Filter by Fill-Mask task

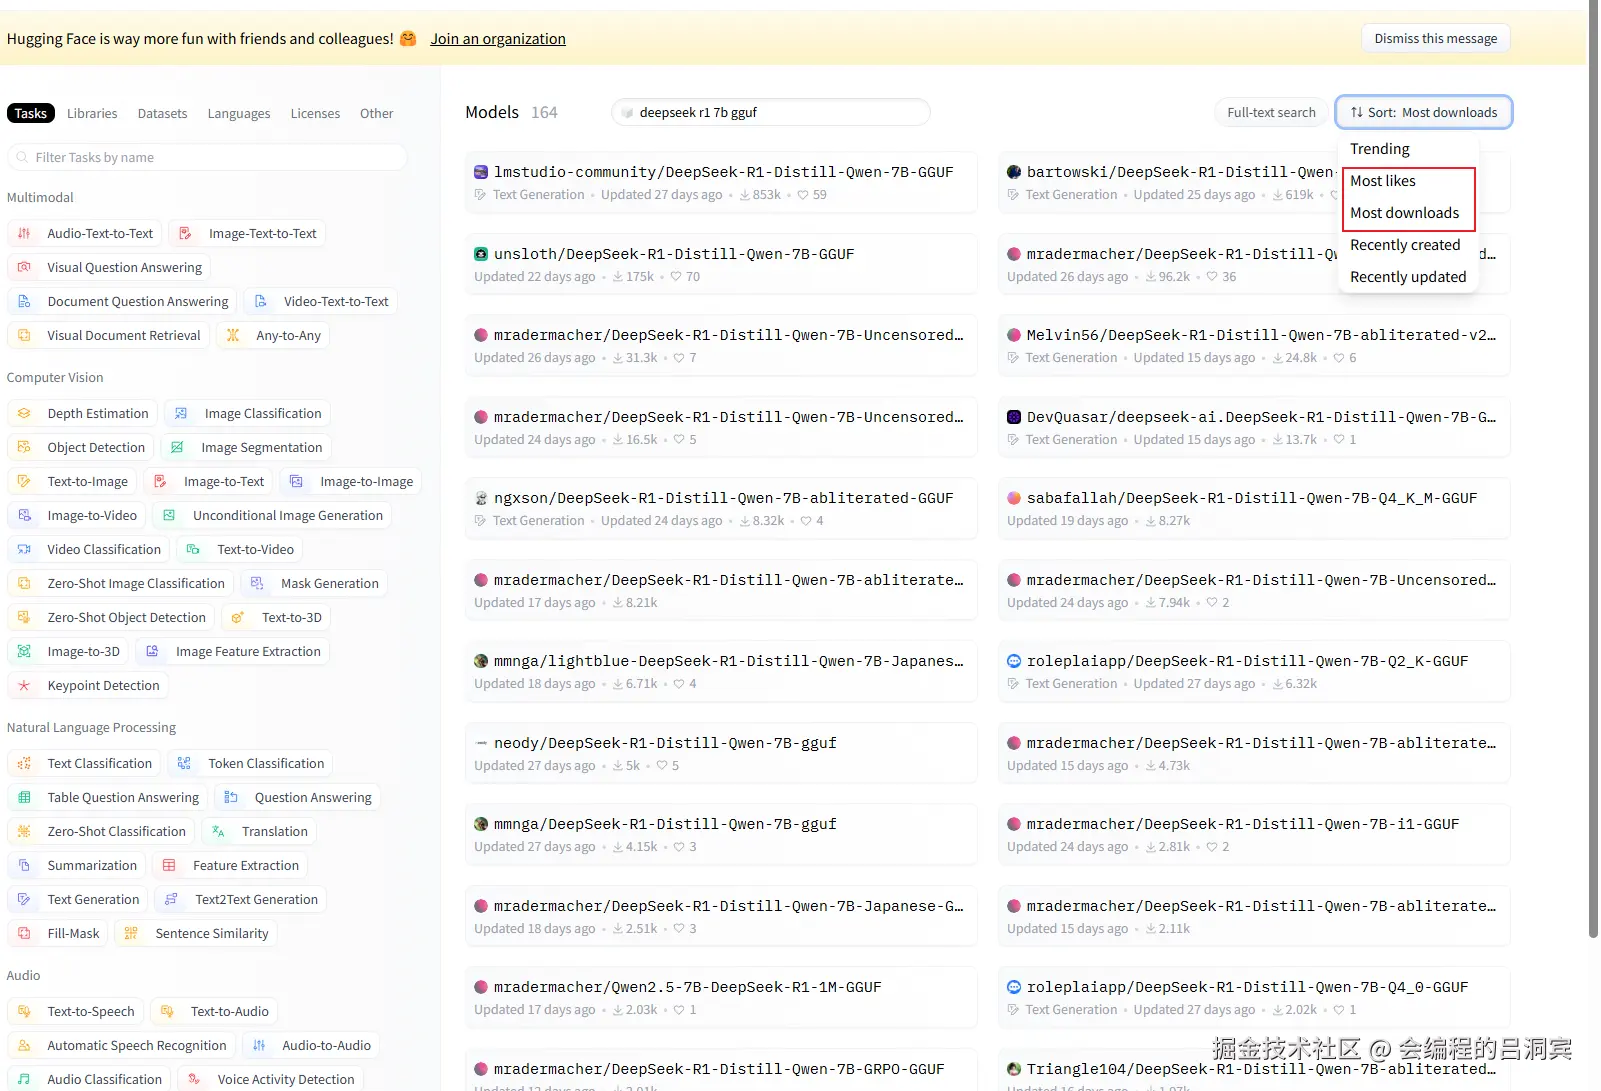(58, 934)
